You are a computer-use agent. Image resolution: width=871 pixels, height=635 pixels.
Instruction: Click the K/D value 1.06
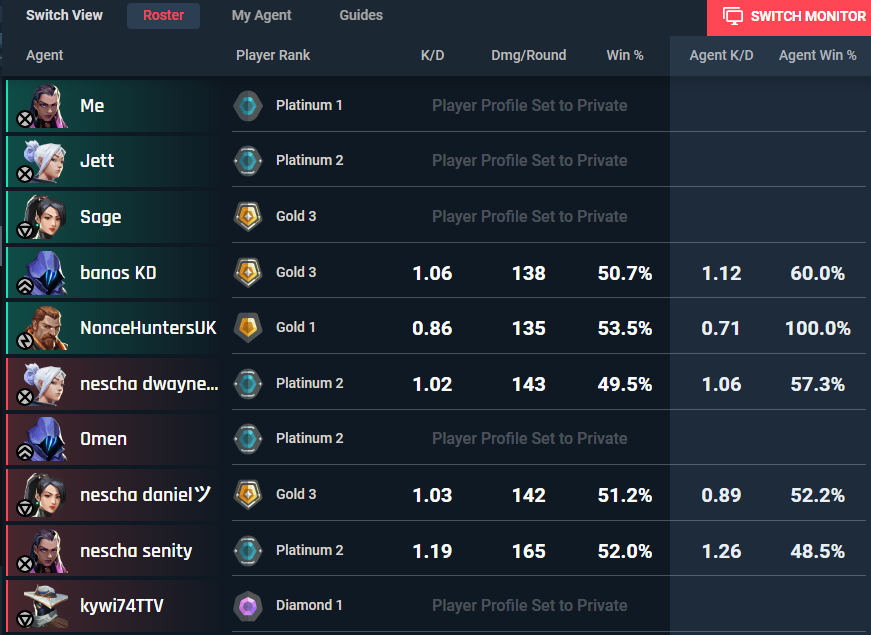point(432,273)
